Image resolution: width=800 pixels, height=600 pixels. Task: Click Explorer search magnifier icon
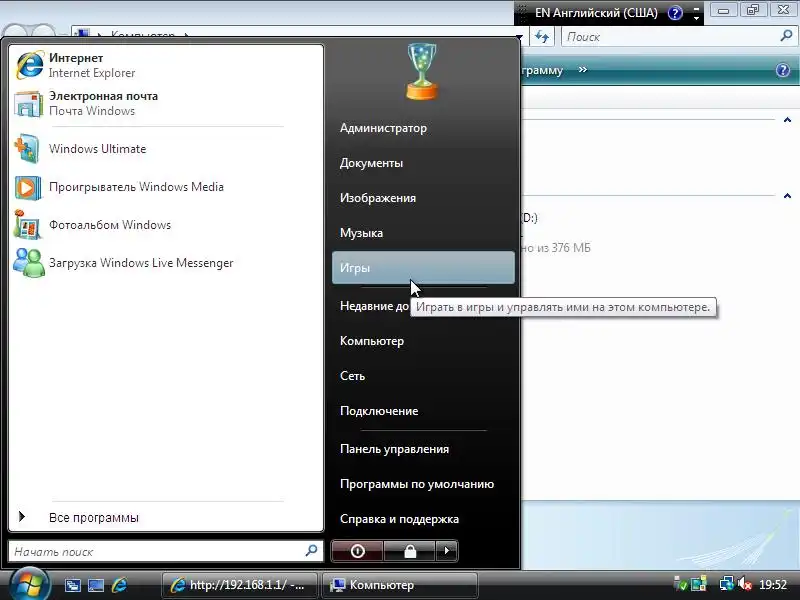786,36
